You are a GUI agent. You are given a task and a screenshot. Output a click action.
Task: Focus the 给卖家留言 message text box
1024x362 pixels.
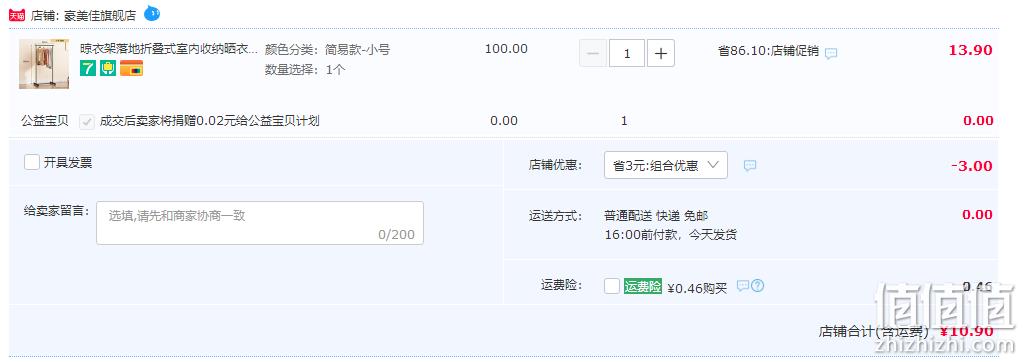coord(260,223)
